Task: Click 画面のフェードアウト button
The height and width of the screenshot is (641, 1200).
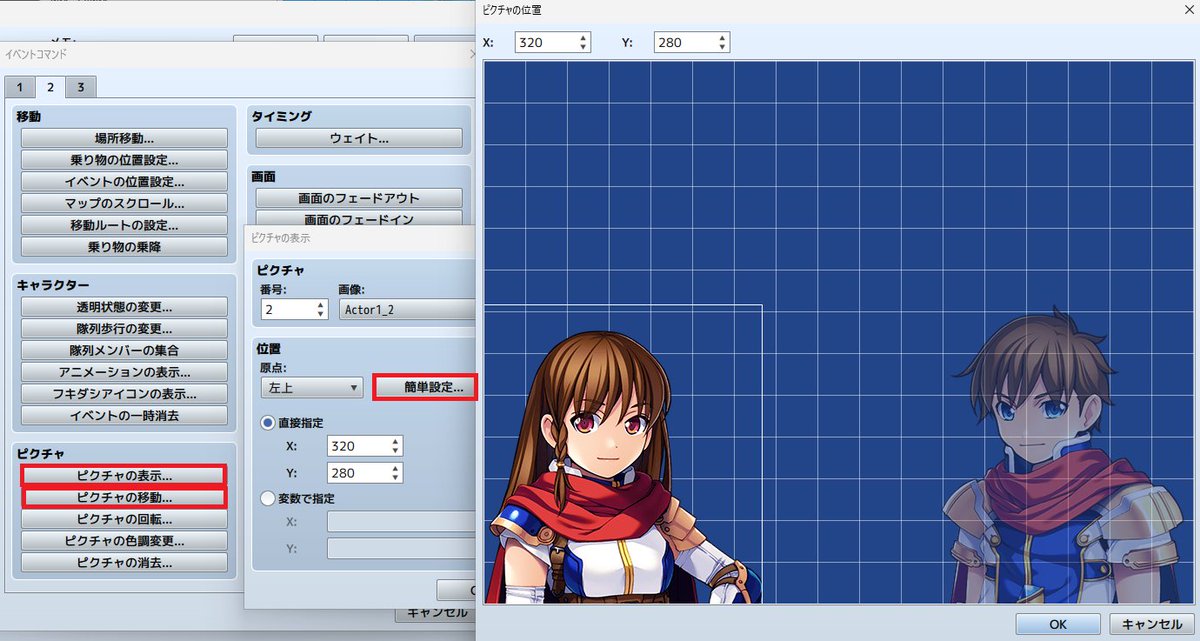Action: coord(359,198)
